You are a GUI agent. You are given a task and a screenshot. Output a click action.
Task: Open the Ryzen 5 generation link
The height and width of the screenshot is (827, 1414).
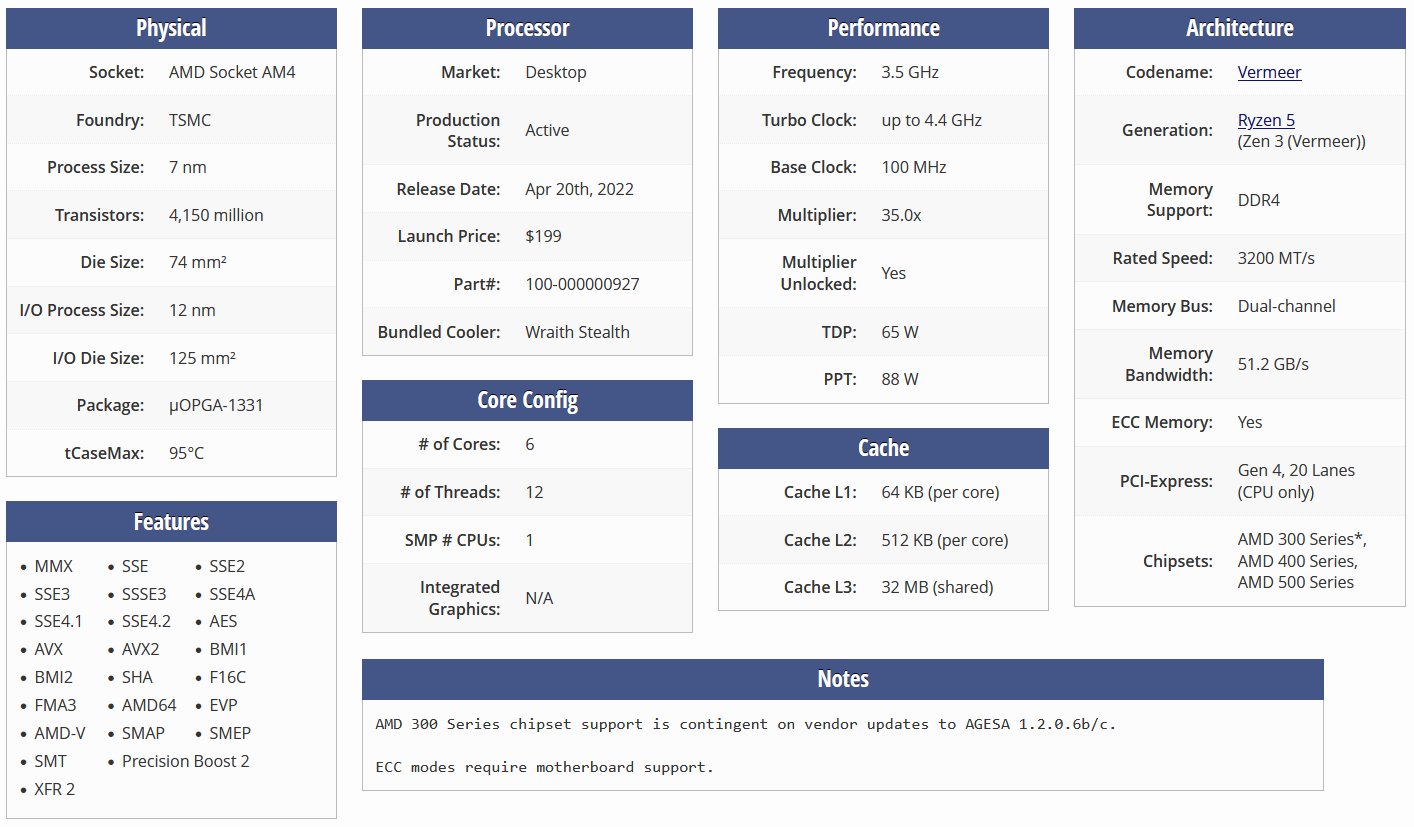1266,120
